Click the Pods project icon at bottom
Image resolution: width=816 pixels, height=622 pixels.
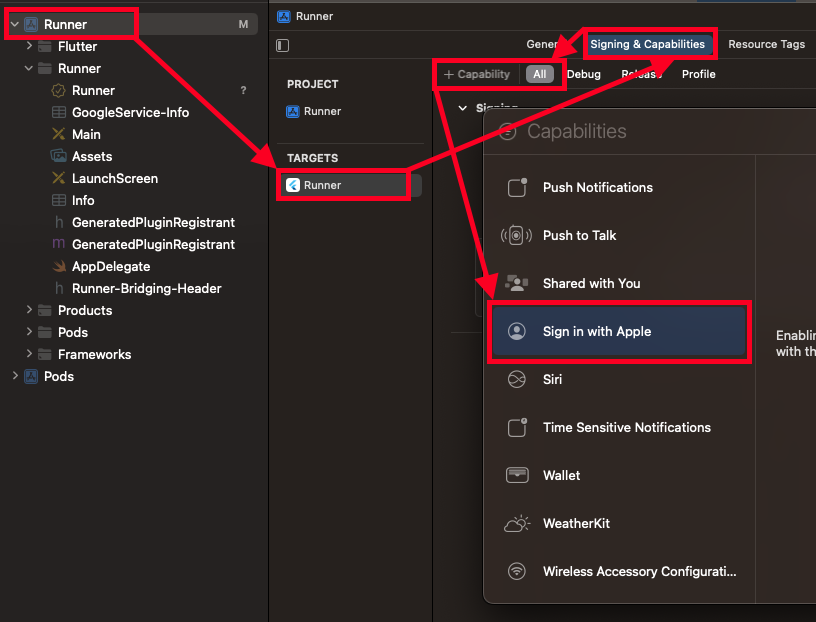31,376
